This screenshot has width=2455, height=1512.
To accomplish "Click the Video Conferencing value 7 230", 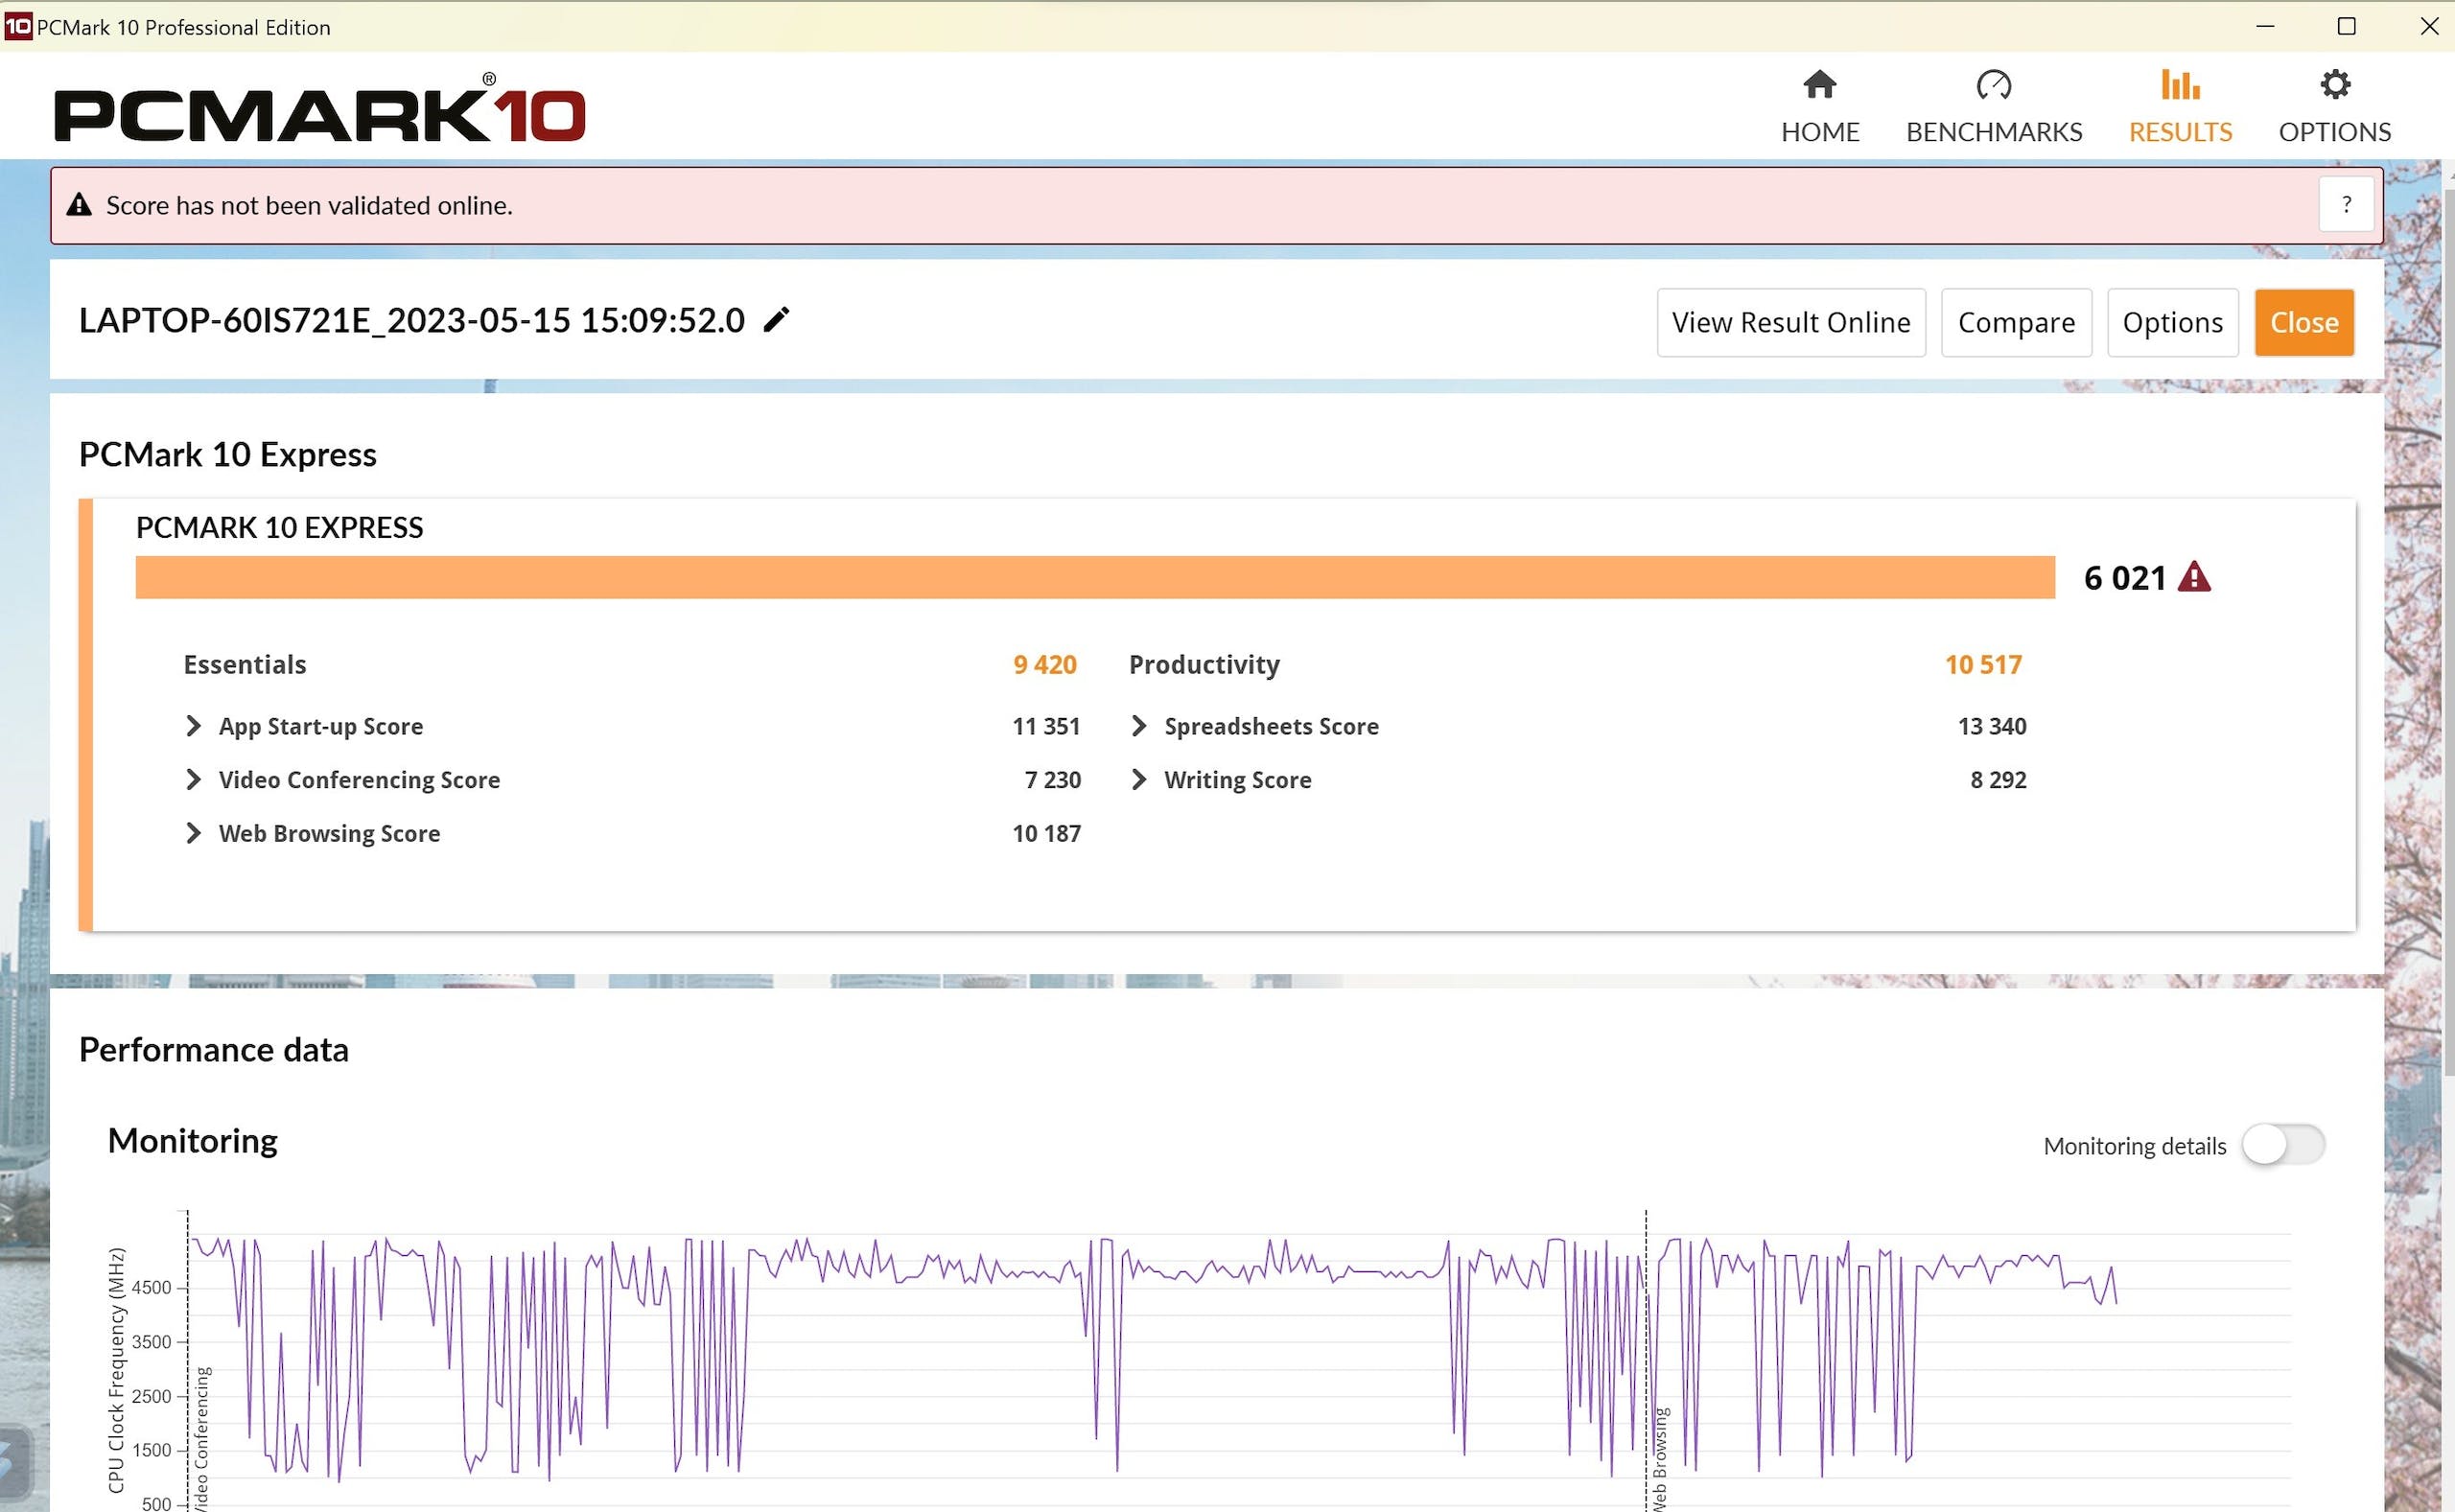I will click(1052, 780).
